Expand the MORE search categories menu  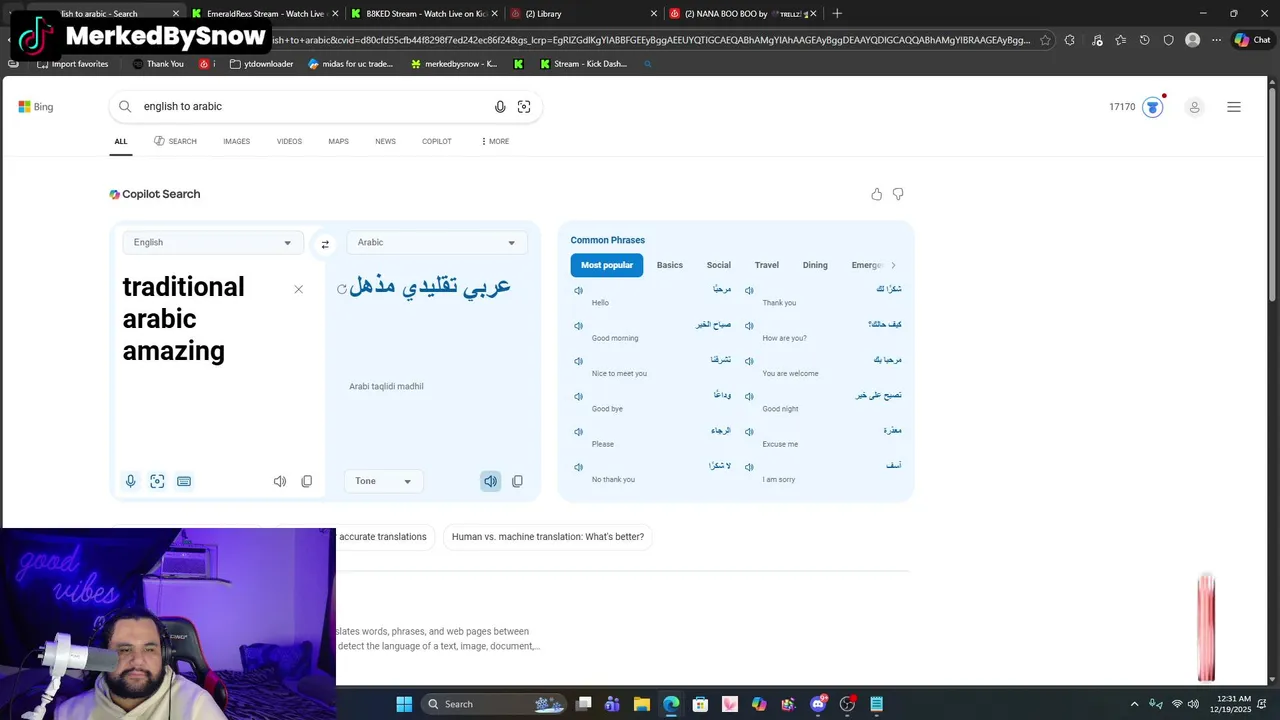click(x=495, y=141)
